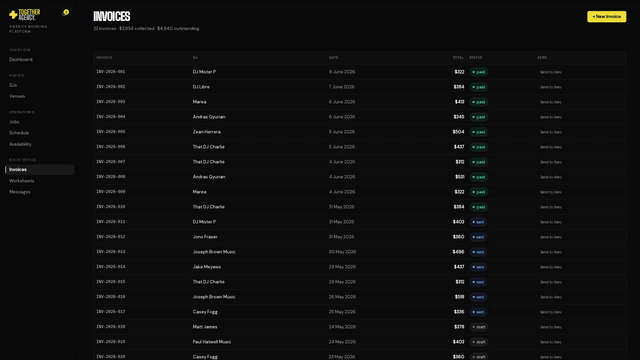
Task: Select invoice number INV-2026-010
Action: click(x=111, y=207)
